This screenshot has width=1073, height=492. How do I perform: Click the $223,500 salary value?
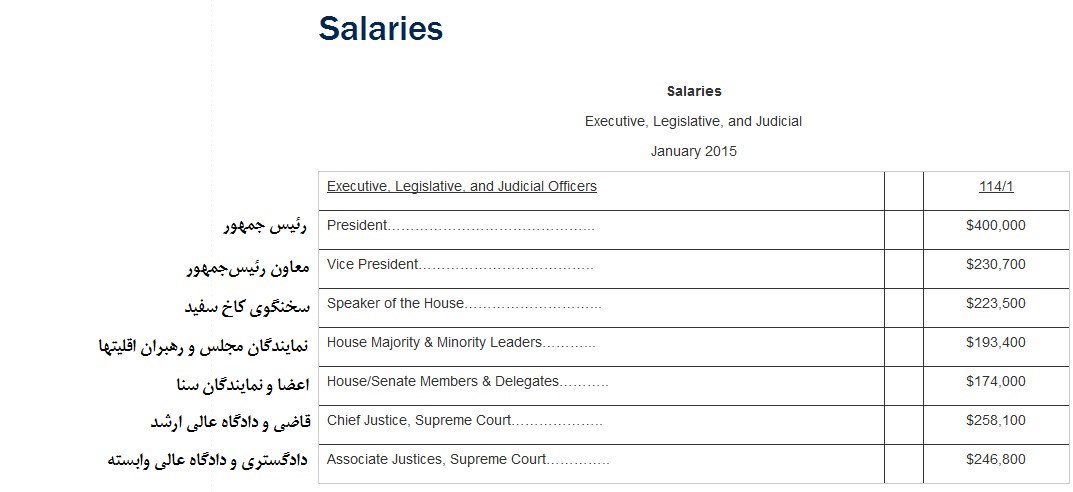pyautogui.click(x=995, y=304)
